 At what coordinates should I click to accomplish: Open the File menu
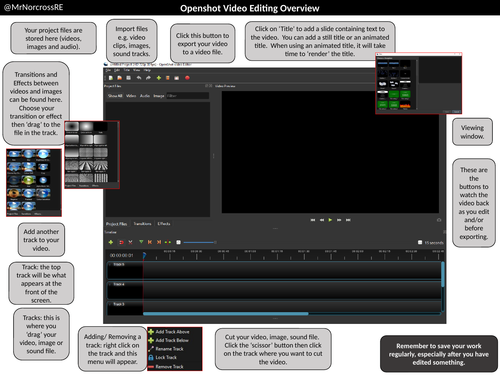point(108,70)
